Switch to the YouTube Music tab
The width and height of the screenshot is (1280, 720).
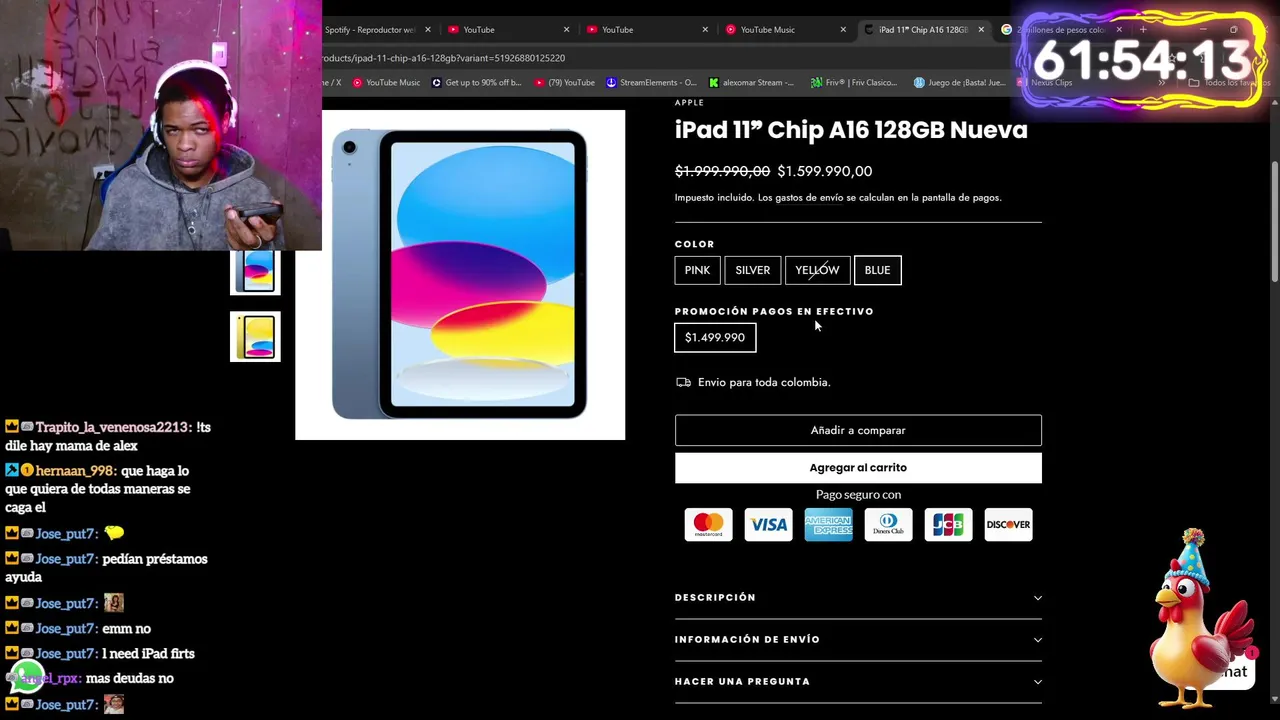[768, 30]
